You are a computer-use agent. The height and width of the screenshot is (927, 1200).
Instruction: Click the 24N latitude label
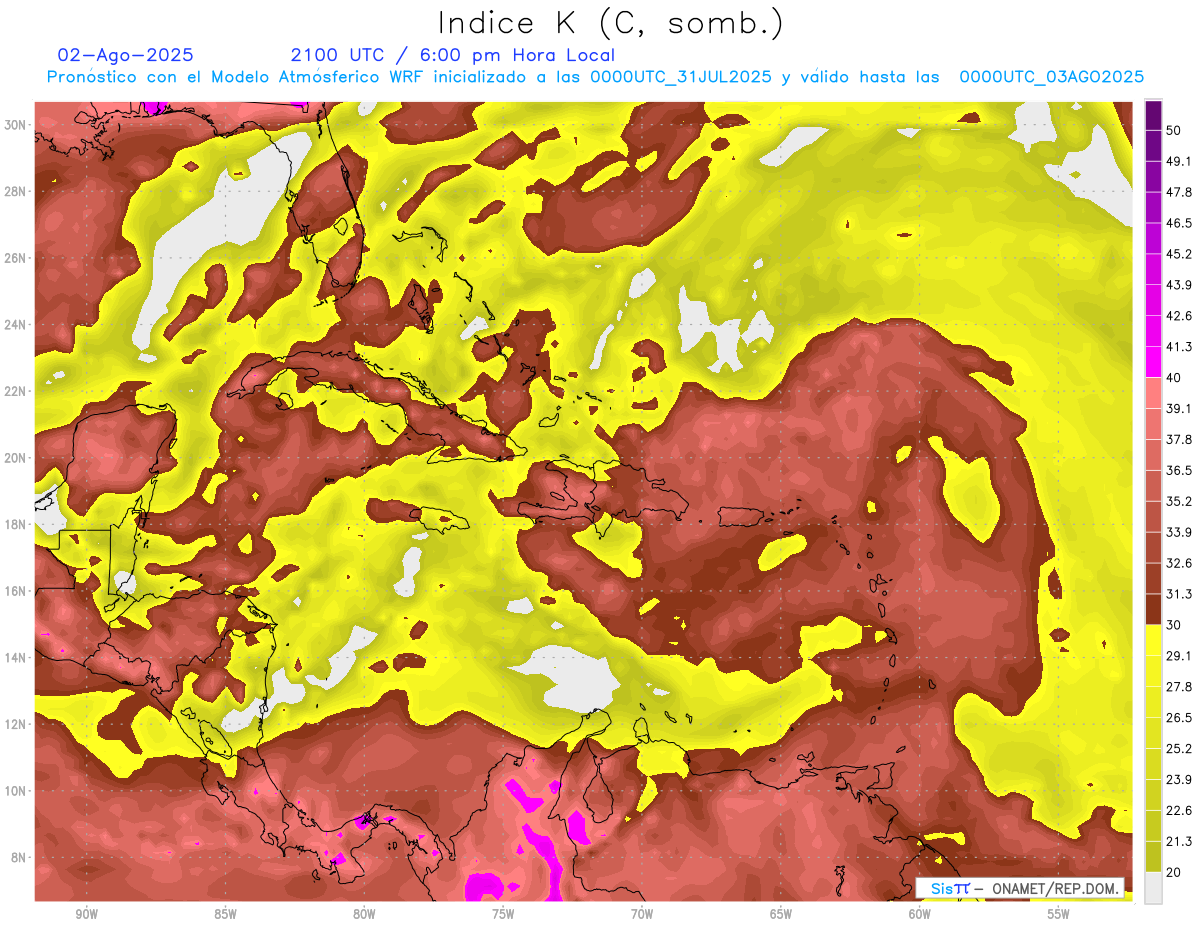[x=17, y=324]
